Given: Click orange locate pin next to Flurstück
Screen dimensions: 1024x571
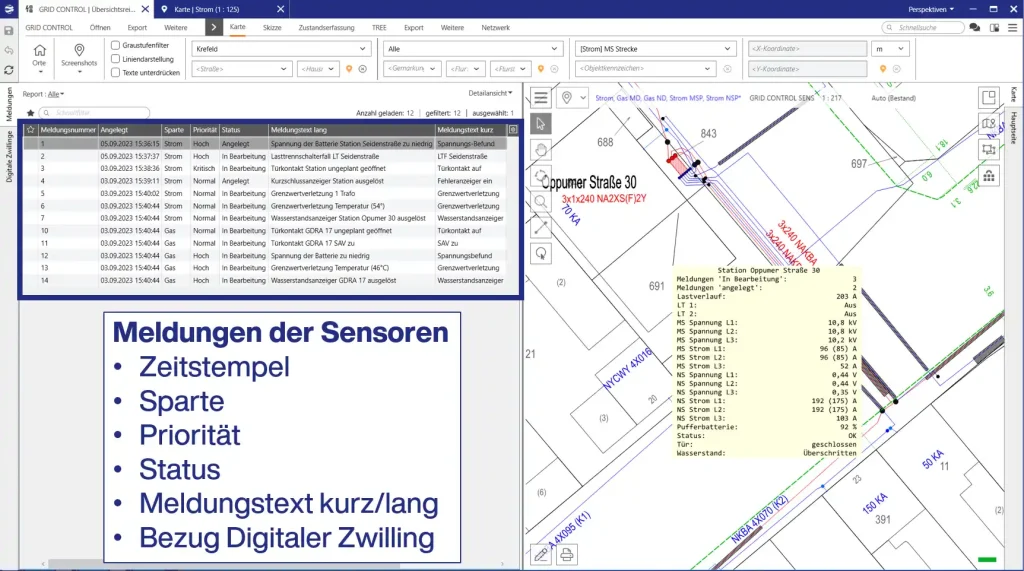Looking at the screenshot, I should (541, 69).
